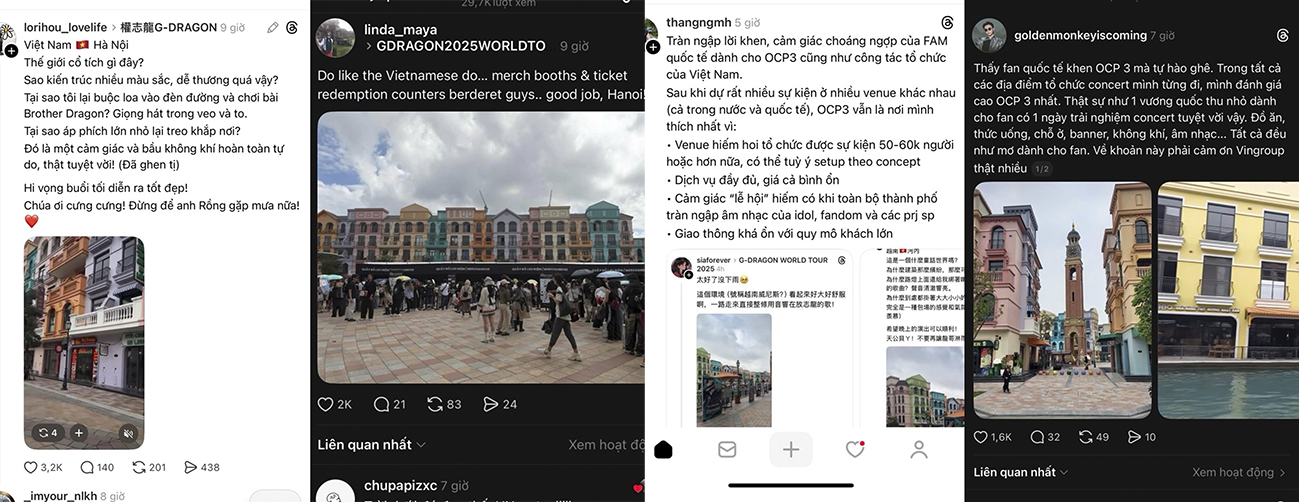Click the Threads logo beside thangngmh's post
Viewport: 1299px width, 502px height.
pos(947,22)
